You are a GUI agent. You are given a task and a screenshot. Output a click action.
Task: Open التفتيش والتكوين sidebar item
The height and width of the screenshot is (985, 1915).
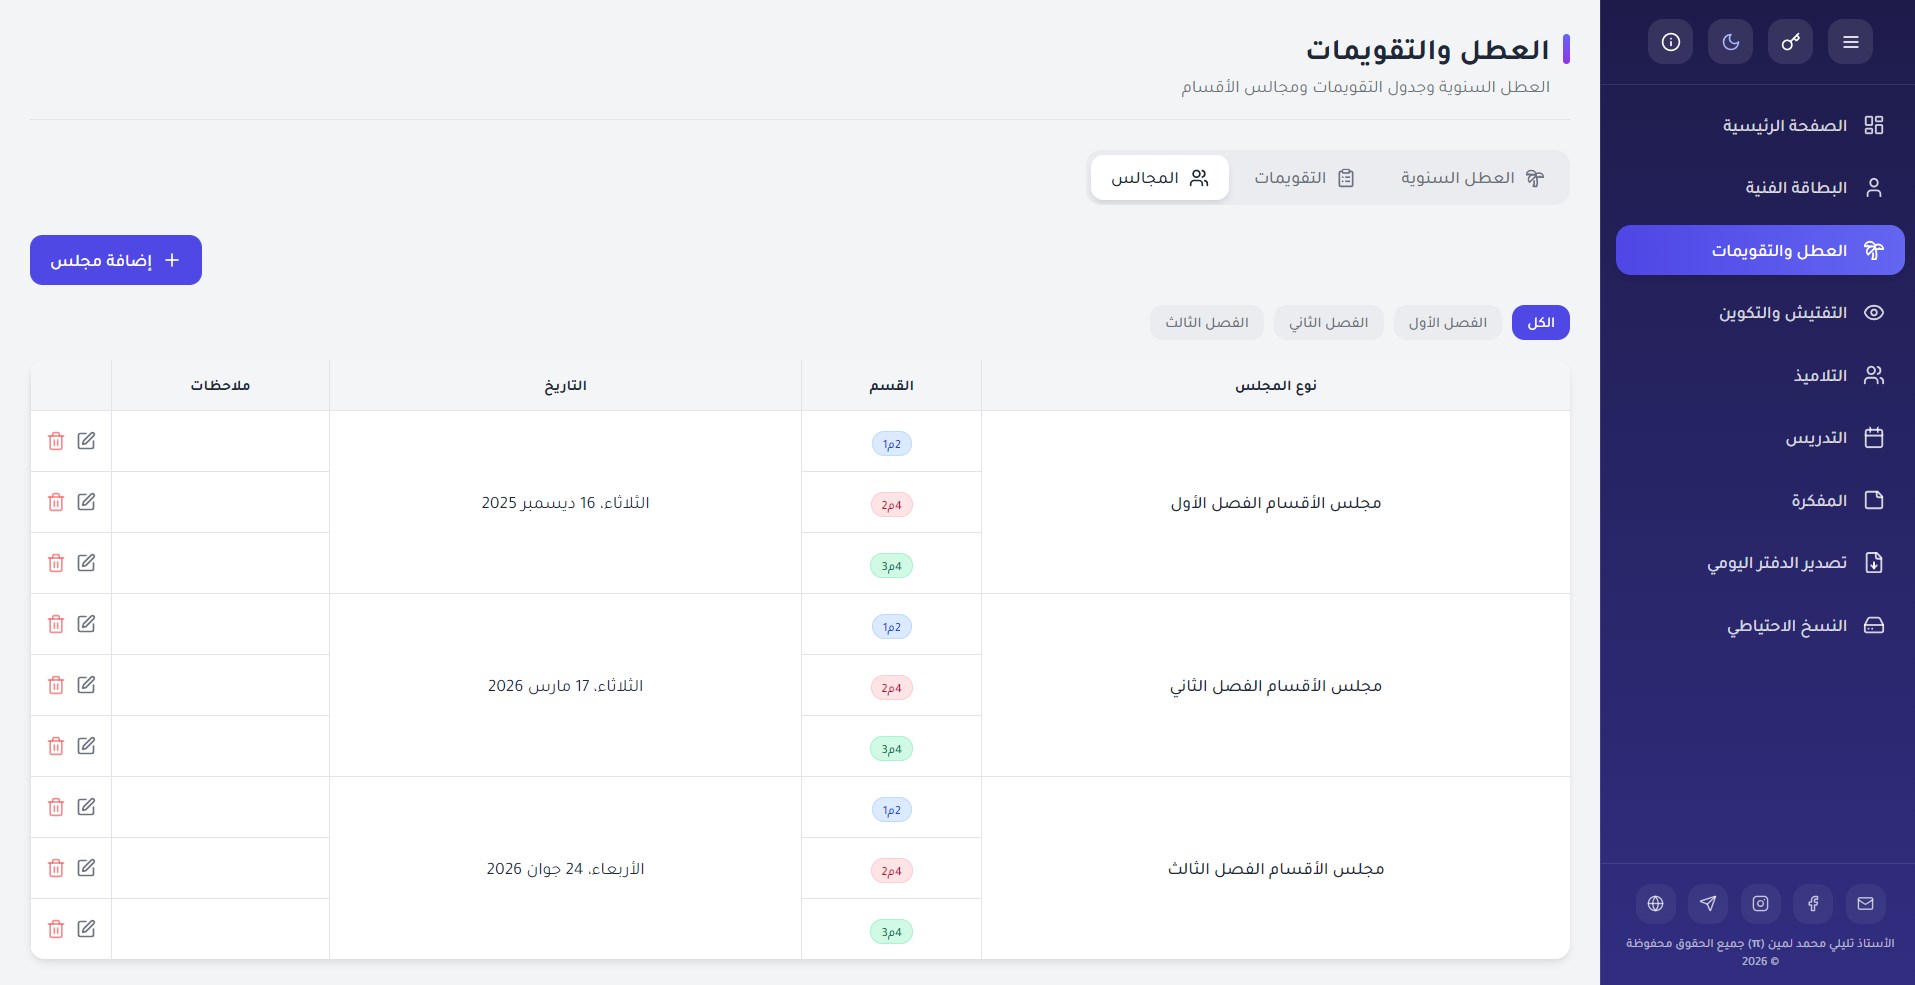point(1760,312)
